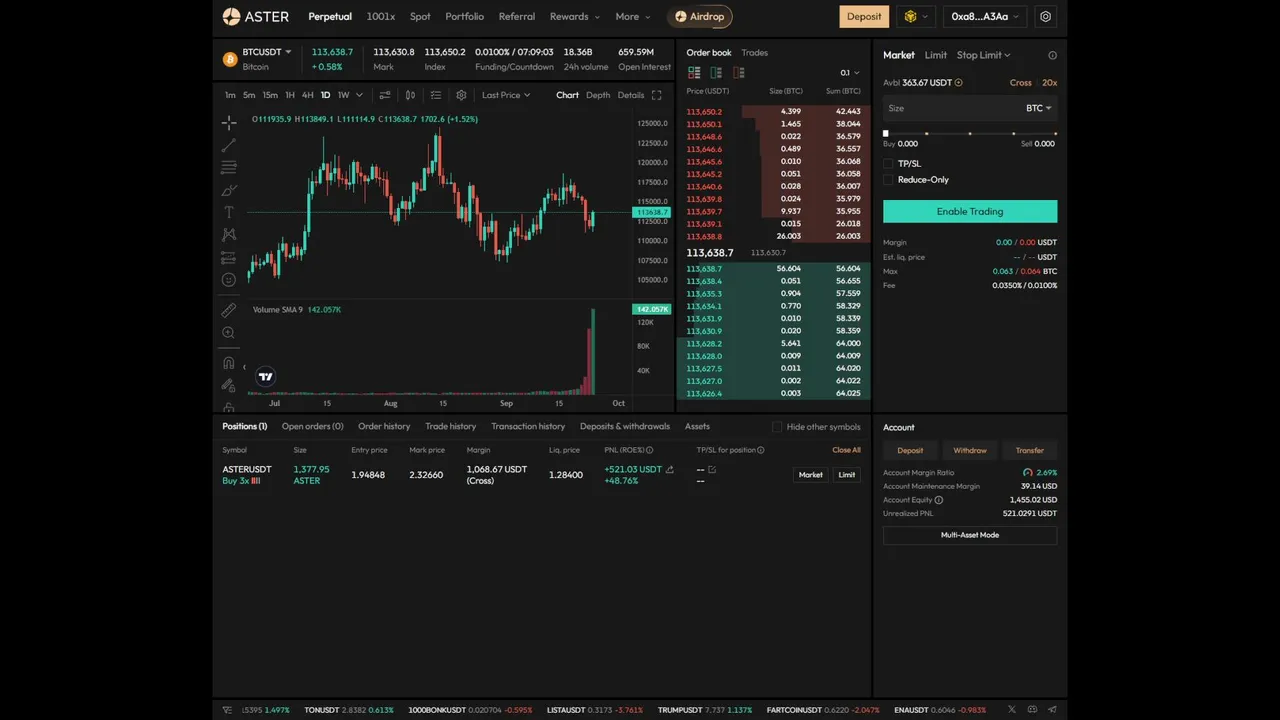Change order book grouping 0.1
The width and height of the screenshot is (1280, 720).
(849, 72)
